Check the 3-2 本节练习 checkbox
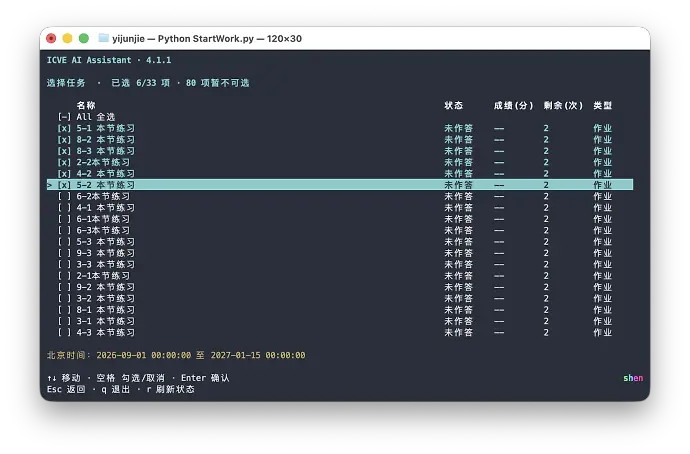This screenshot has height=454, width=690. pyautogui.click(x=64, y=299)
